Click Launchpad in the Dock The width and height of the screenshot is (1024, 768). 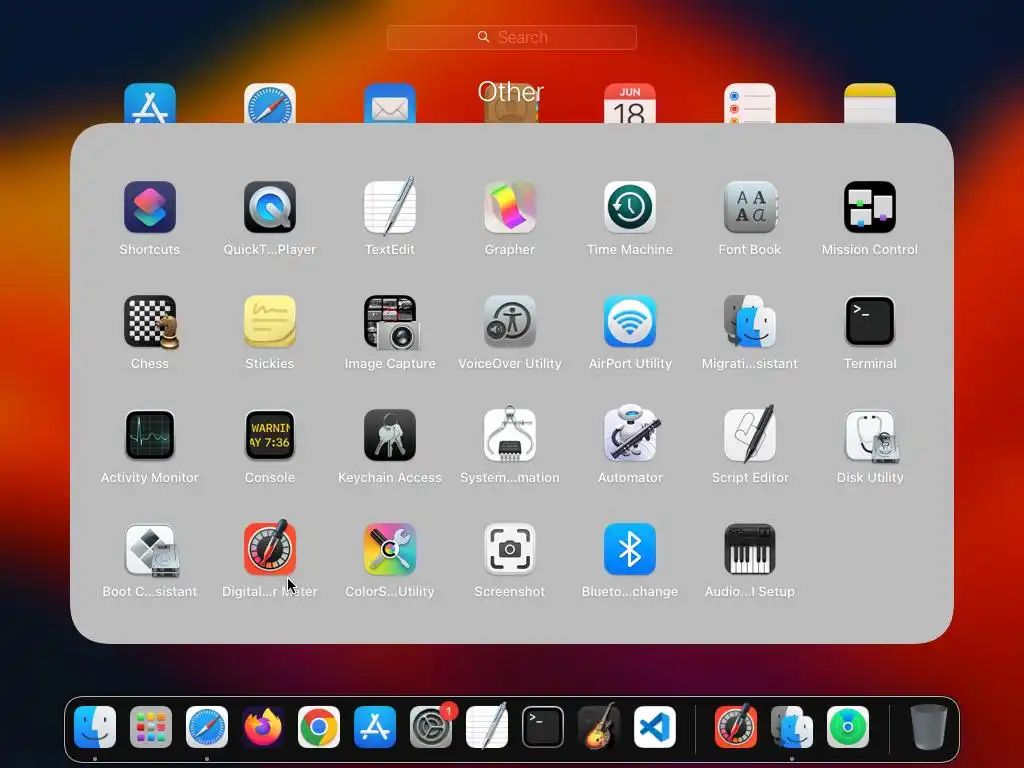pos(151,727)
